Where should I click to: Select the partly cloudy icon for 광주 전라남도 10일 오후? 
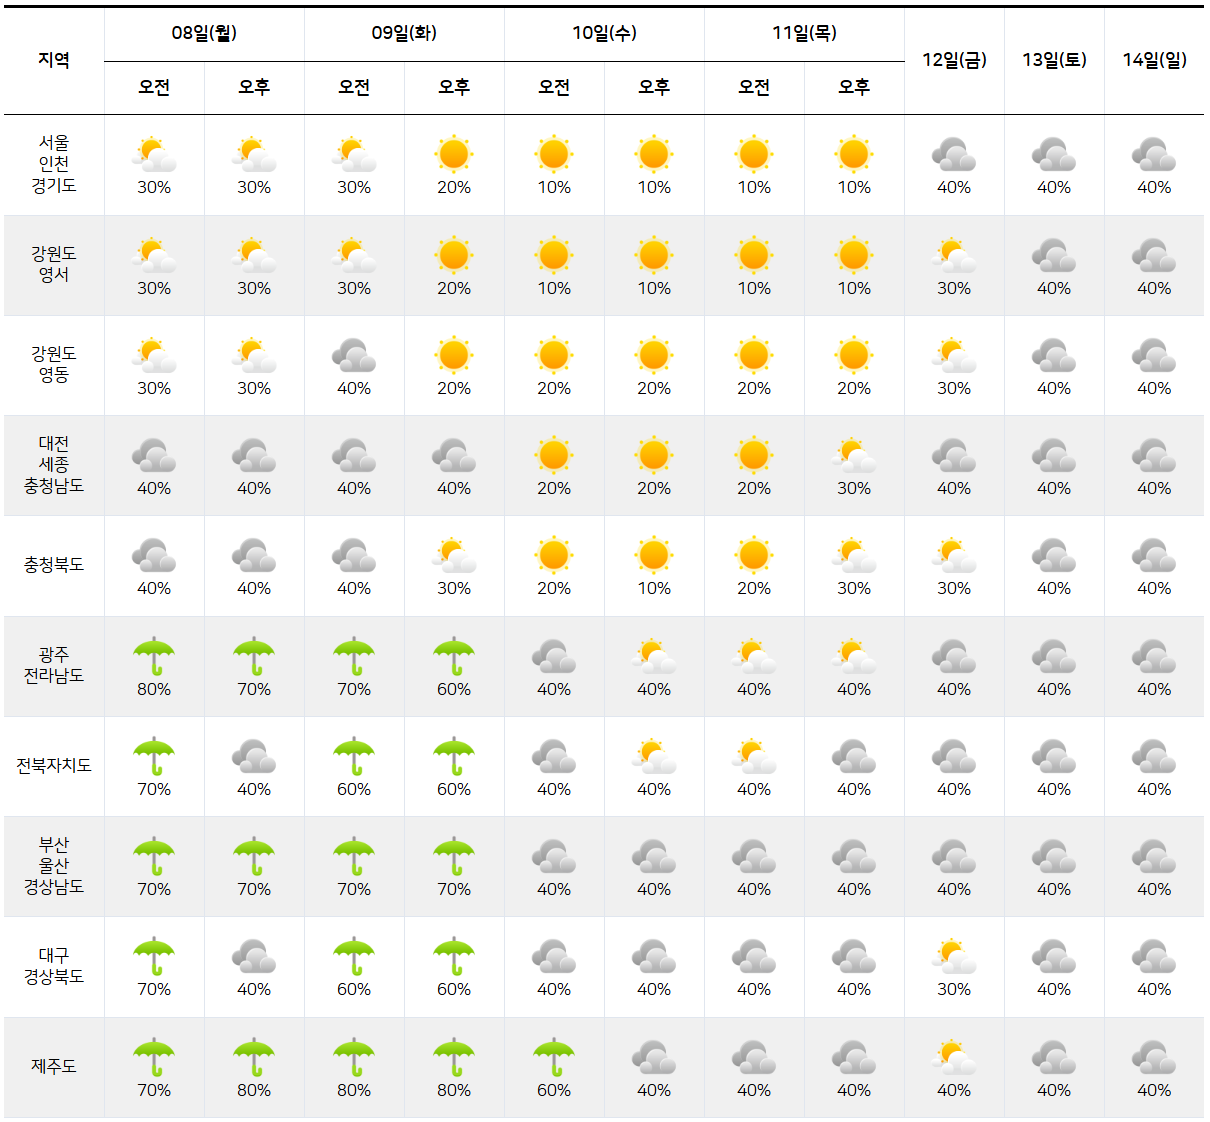[x=654, y=656]
